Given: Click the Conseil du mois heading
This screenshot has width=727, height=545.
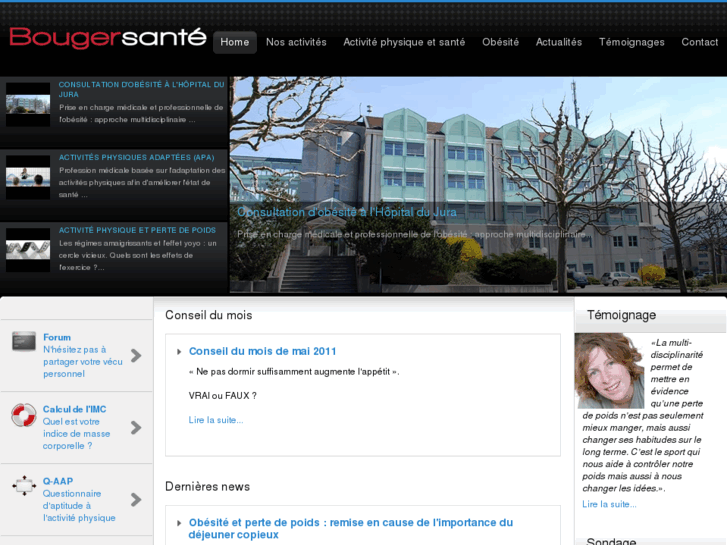Looking at the screenshot, I should click(x=209, y=315).
